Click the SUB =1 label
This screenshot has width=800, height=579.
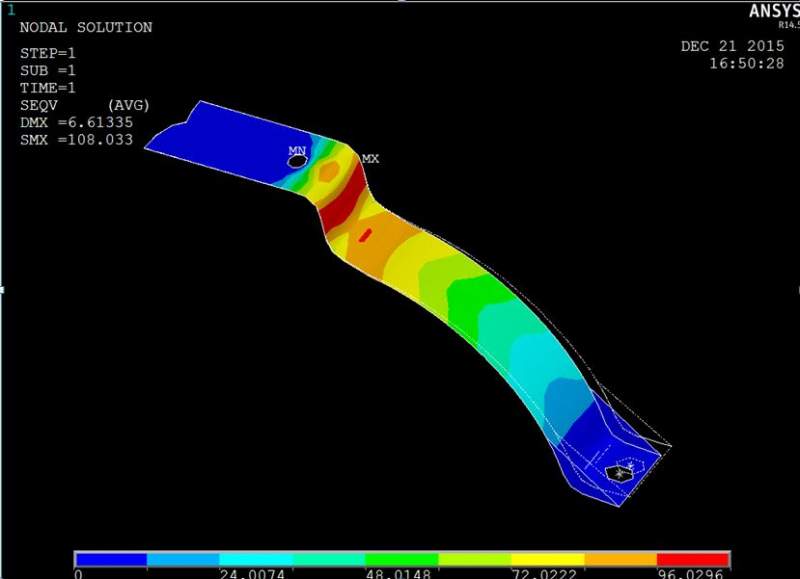[x=48, y=70]
